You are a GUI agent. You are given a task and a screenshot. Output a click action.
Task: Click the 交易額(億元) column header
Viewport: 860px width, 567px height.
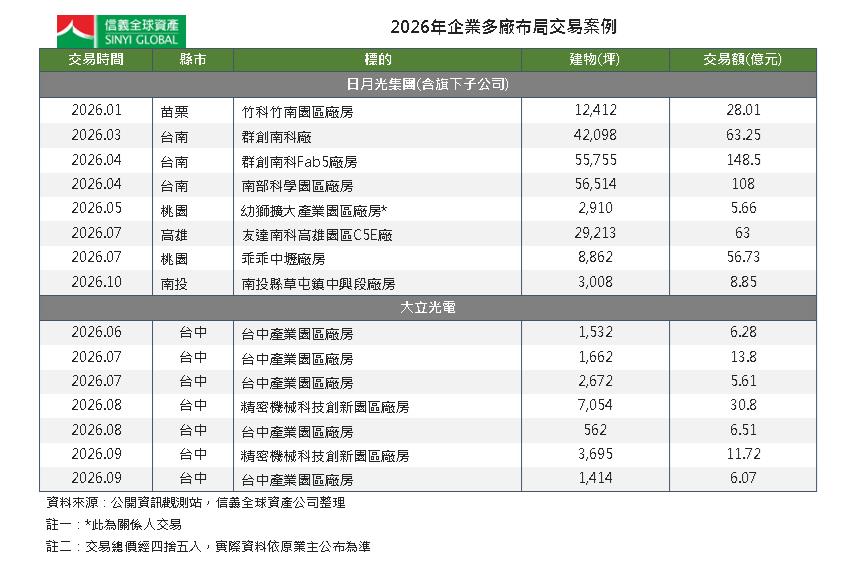[743, 60]
